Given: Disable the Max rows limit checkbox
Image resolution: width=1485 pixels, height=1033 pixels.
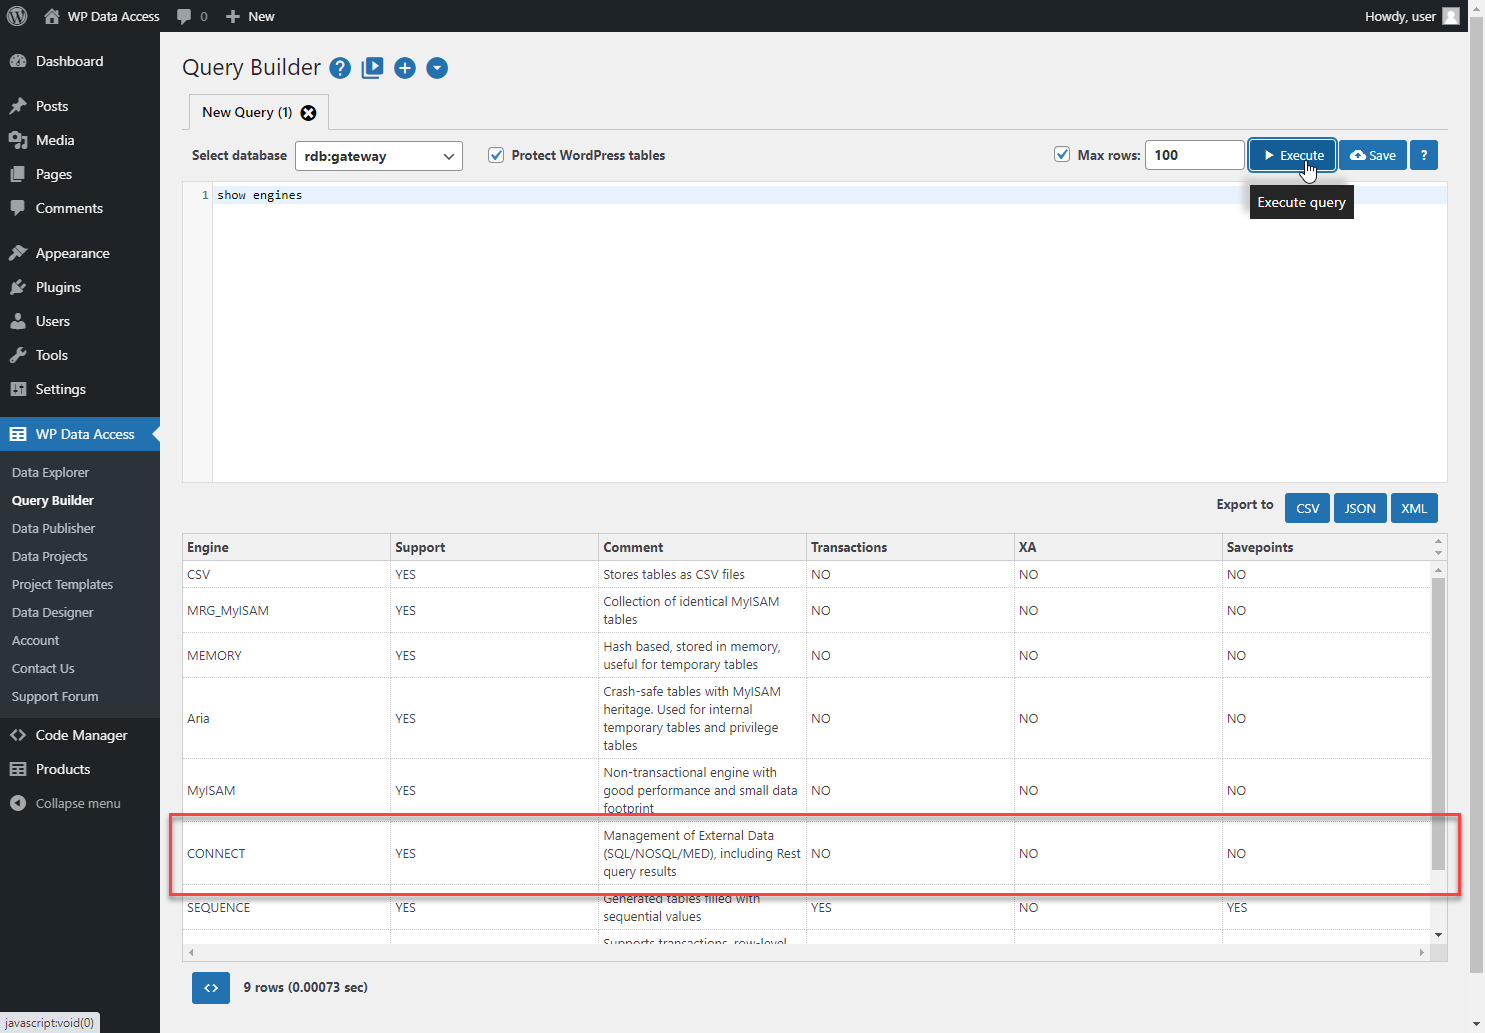Looking at the screenshot, I should click(1061, 154).
